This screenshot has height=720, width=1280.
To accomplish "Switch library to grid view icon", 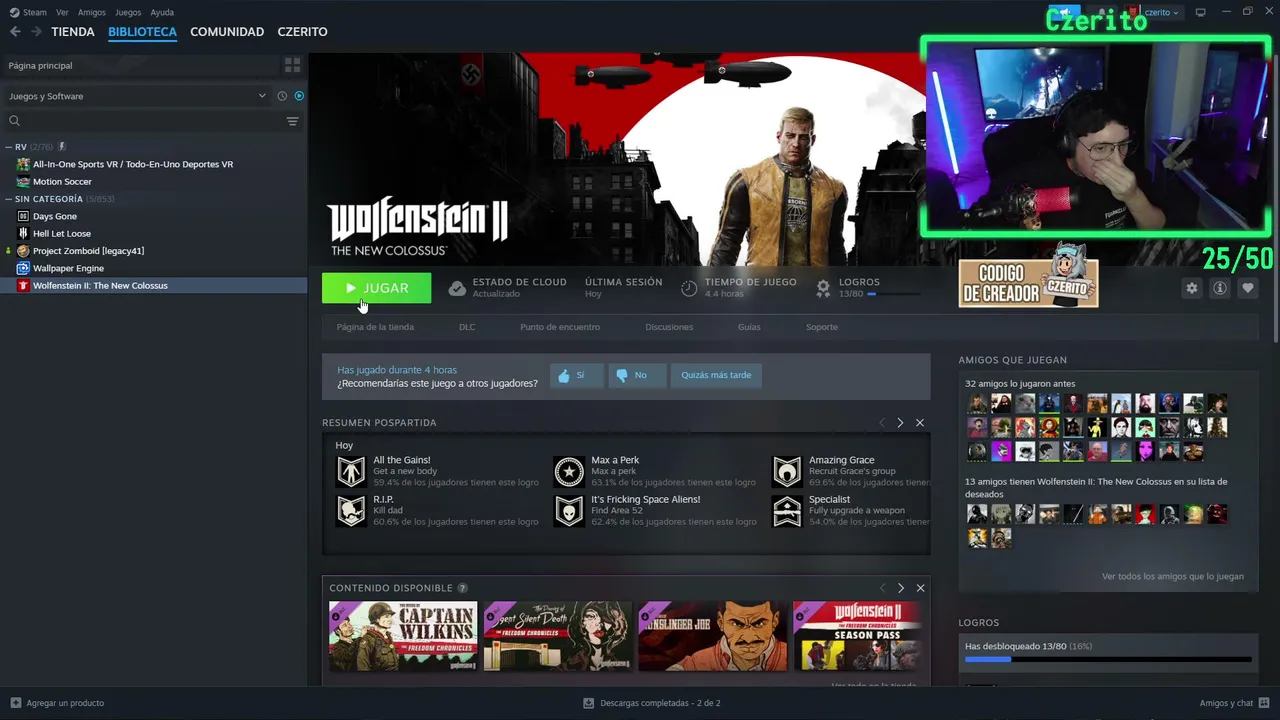I will point(292,65).
